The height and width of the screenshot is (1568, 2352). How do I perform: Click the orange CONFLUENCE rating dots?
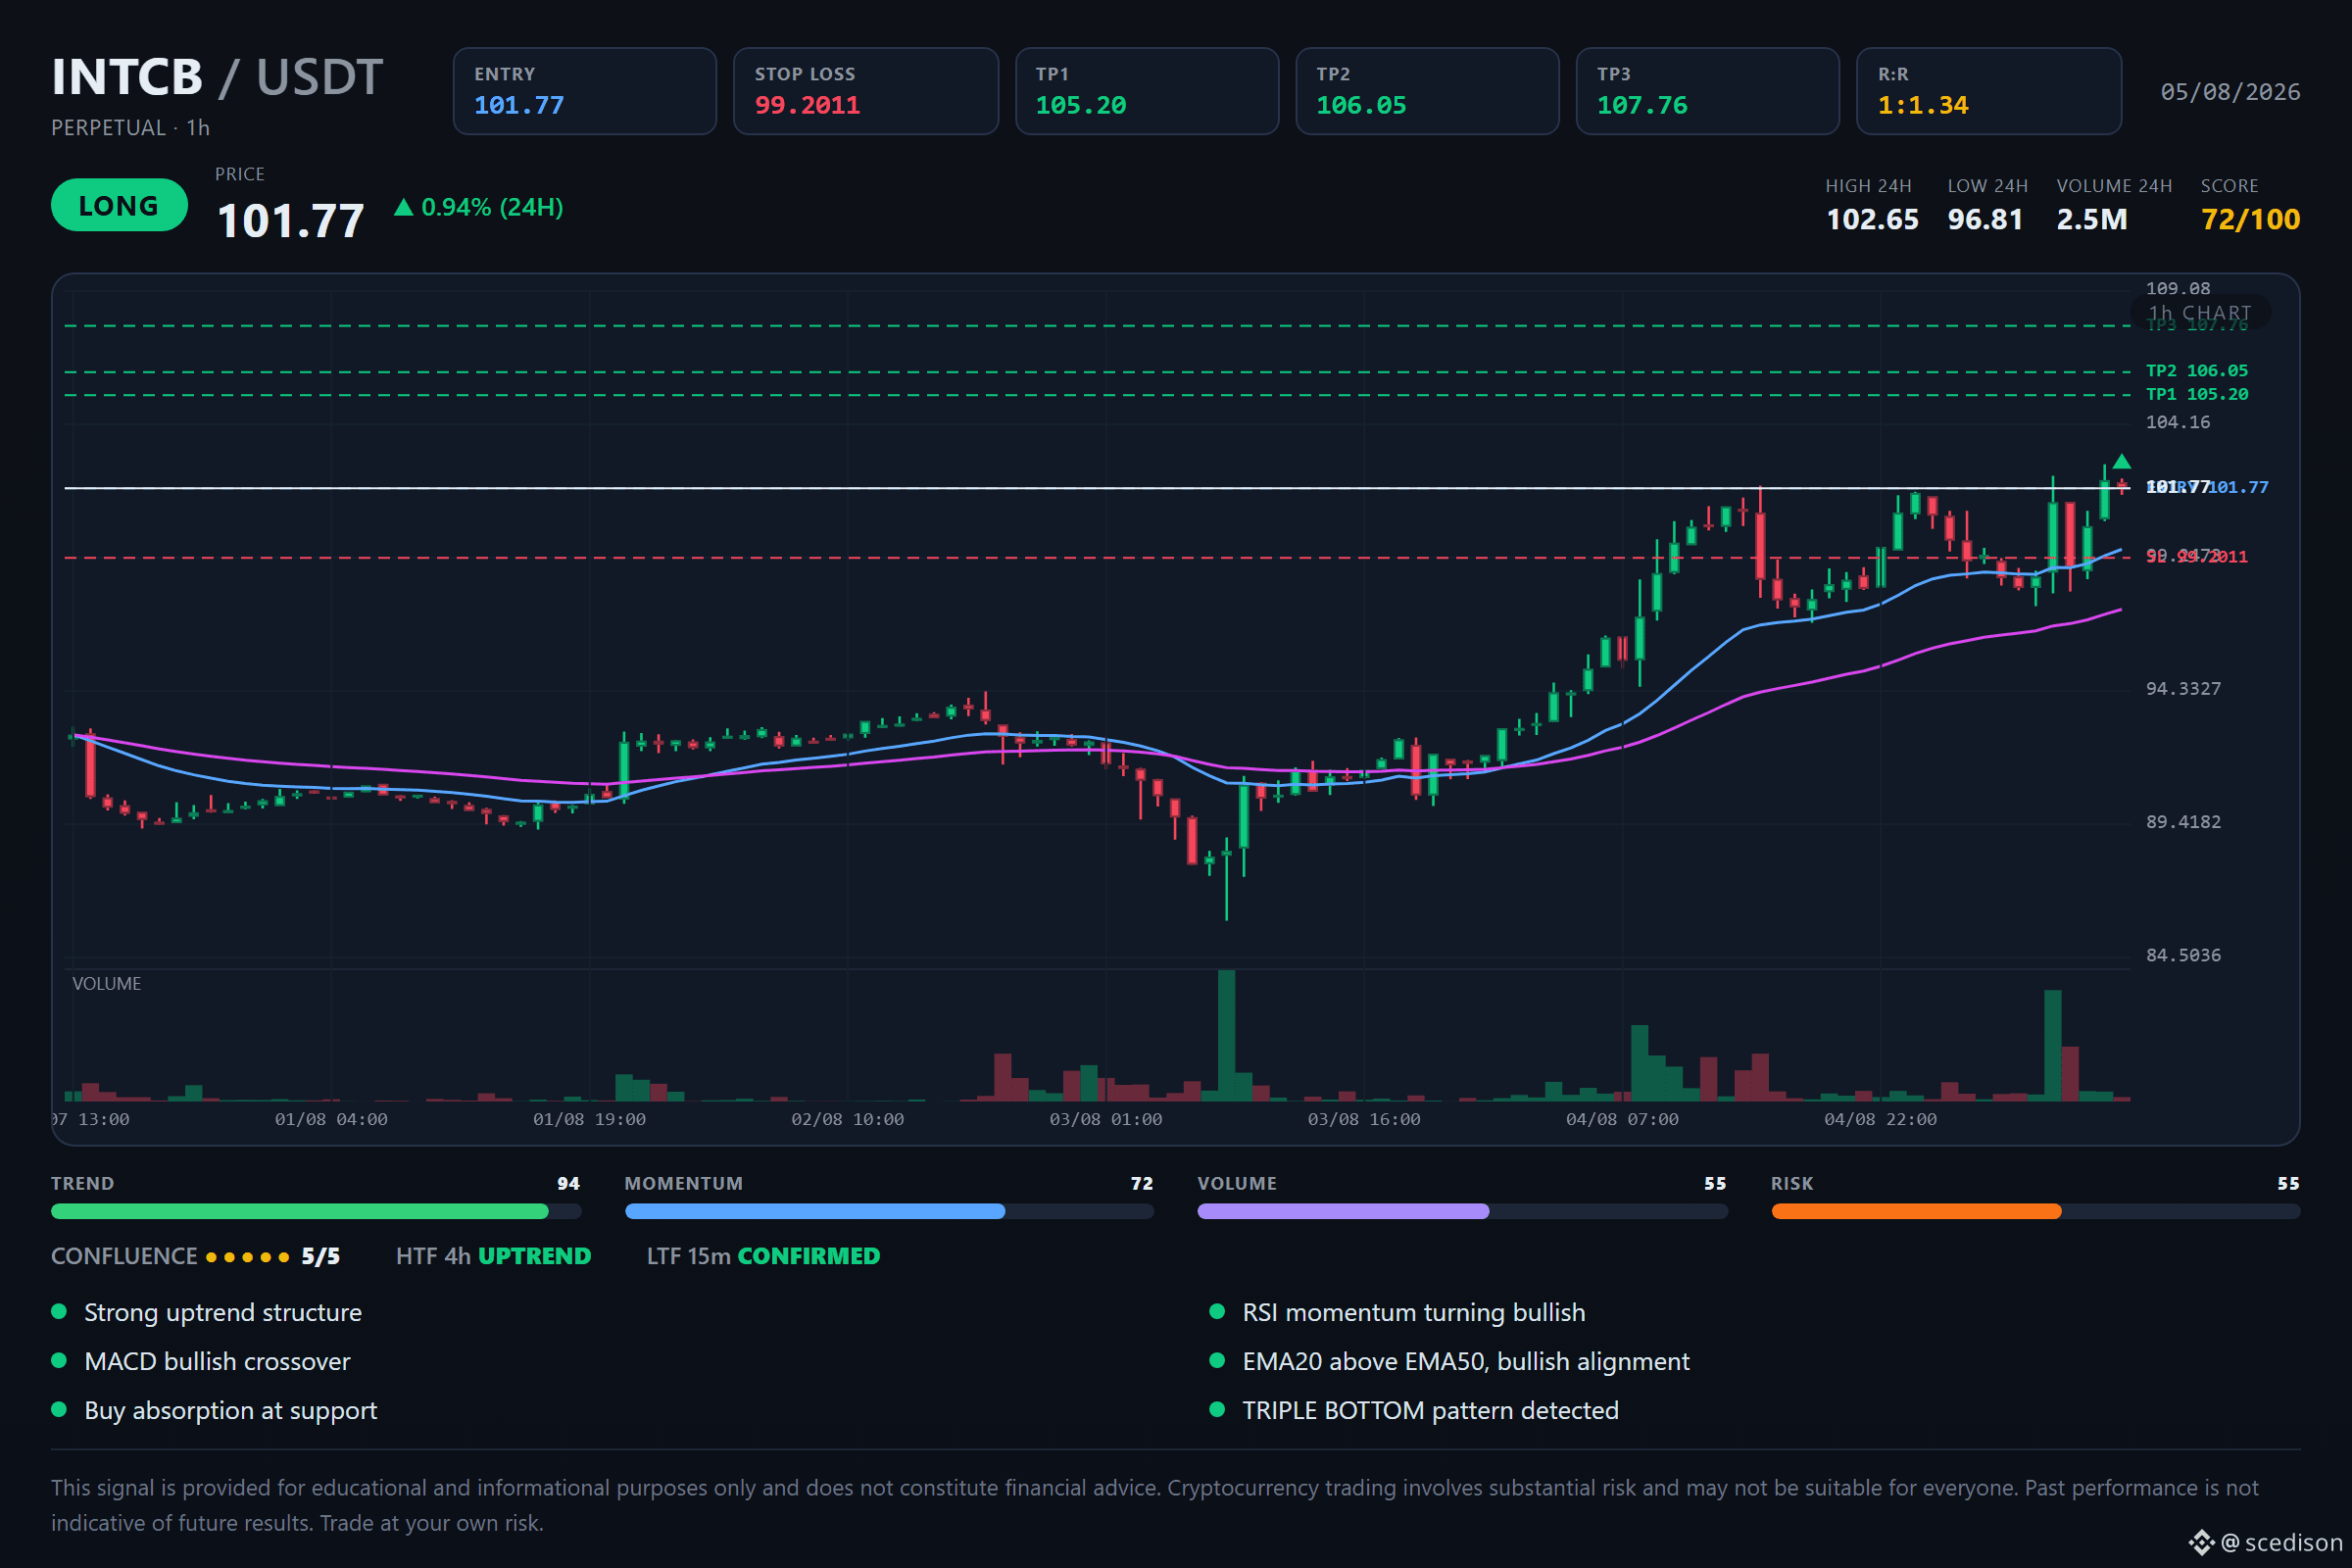pos(247,1257)
